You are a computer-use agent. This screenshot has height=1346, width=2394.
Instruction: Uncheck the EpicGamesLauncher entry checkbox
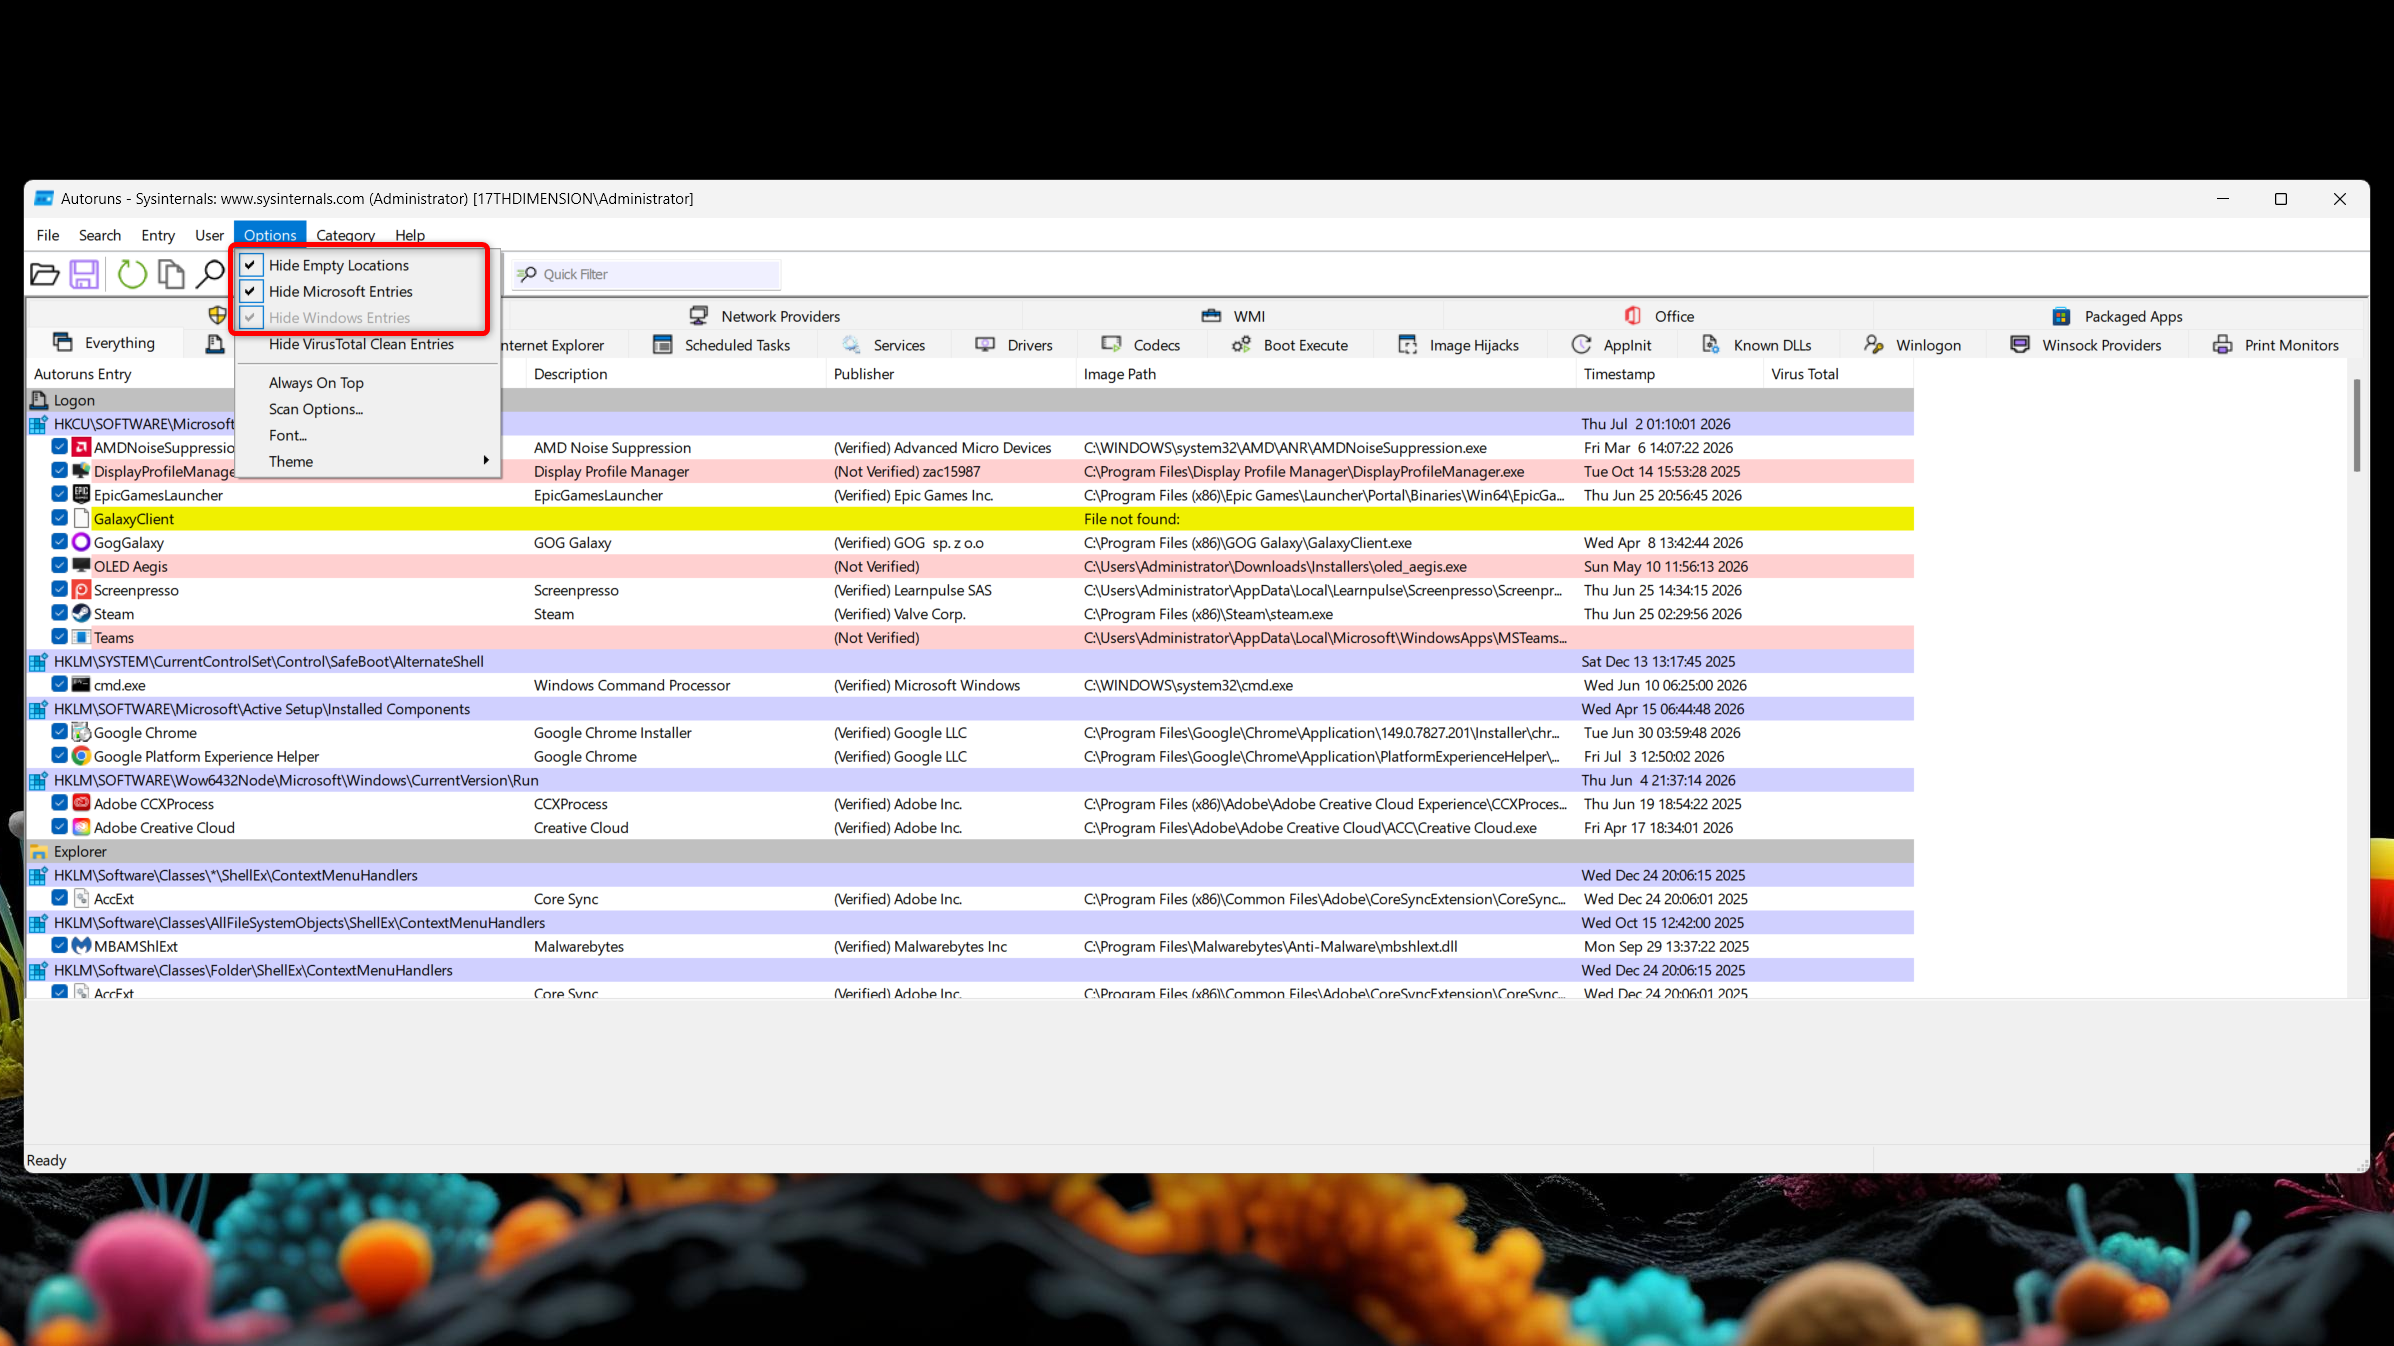click(x=60, y=494)
